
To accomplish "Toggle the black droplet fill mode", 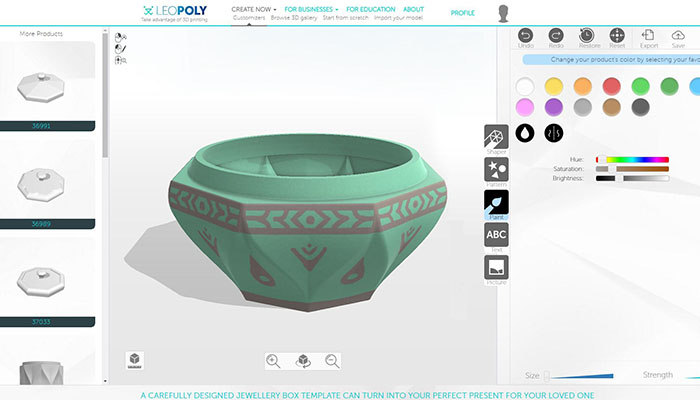I will (525, 133).
